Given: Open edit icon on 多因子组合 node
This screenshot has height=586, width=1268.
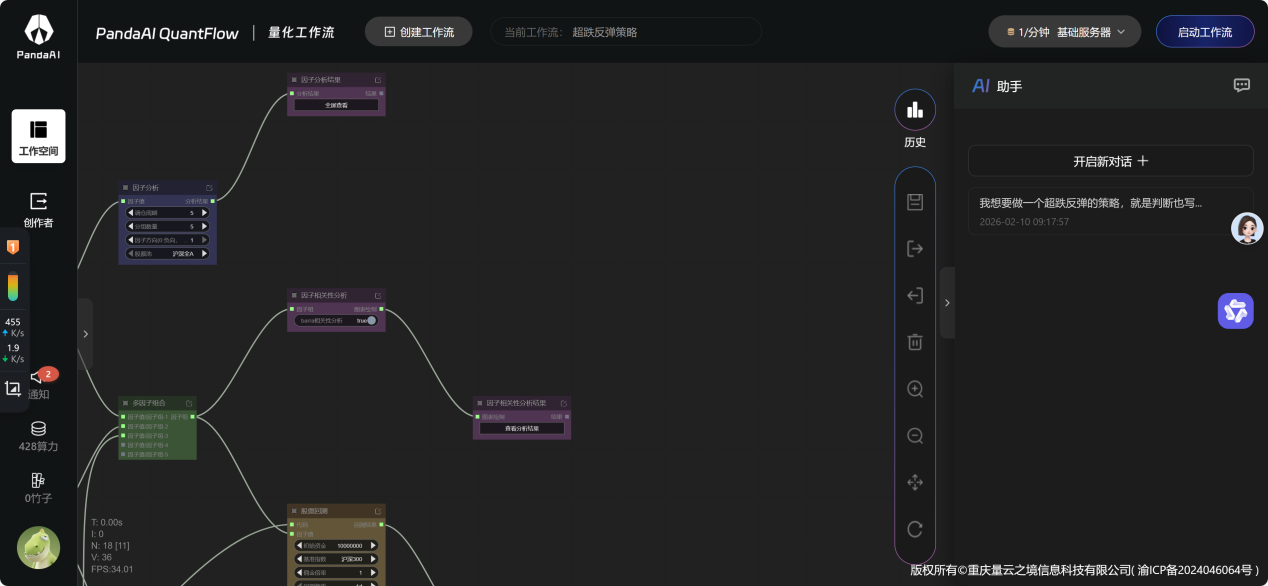Looking at the screenshot, I should pos(190,404).
